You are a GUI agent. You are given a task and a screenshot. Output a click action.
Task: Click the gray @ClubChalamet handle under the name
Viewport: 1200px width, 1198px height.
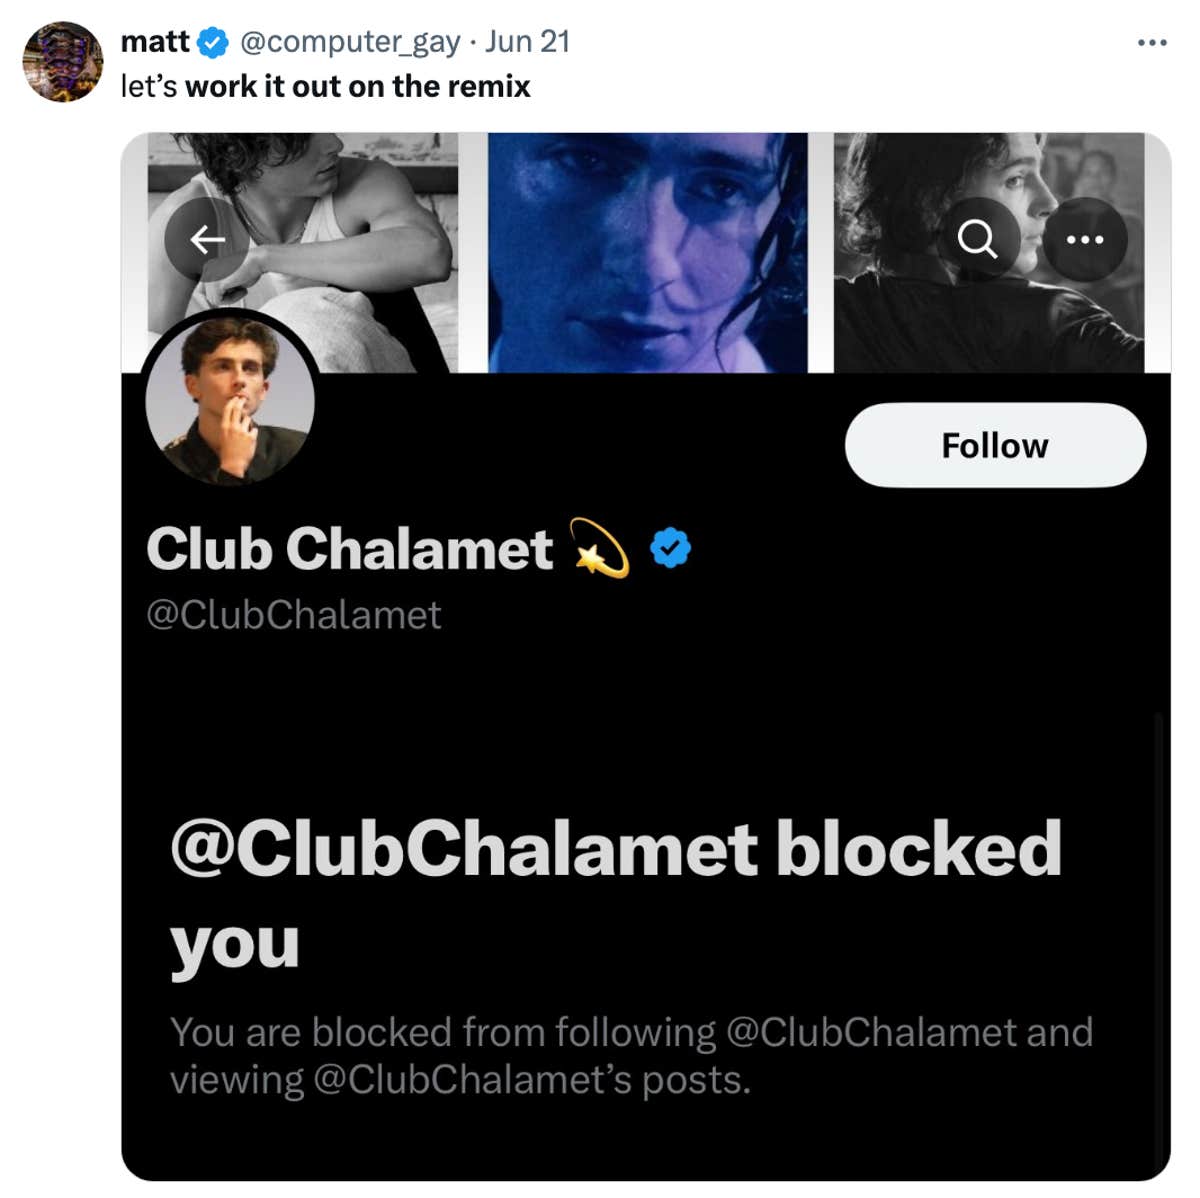pyautogui.click(x=294, y=615)
